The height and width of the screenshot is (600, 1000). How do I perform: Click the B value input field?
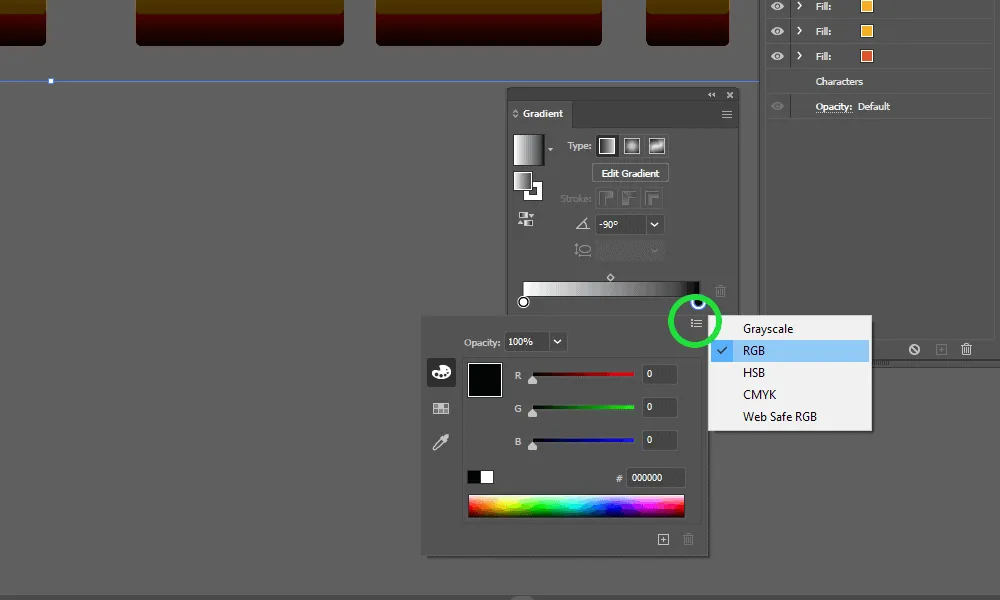[x=659, y=440]
